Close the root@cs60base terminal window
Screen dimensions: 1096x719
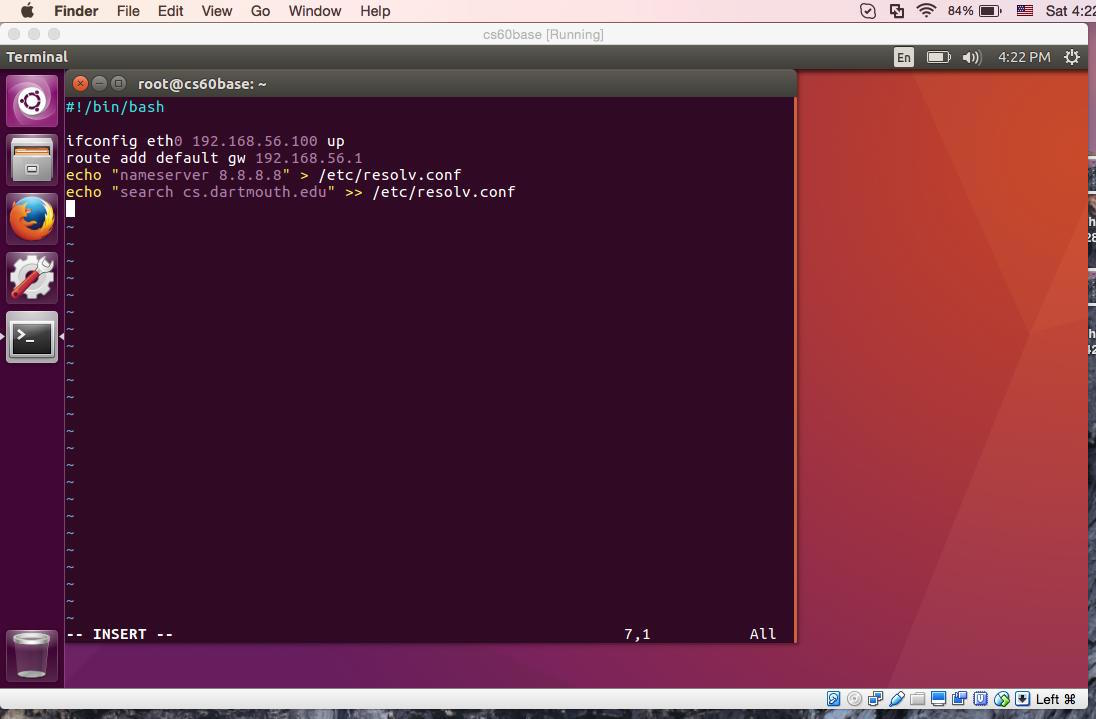(x=80, y=84)
